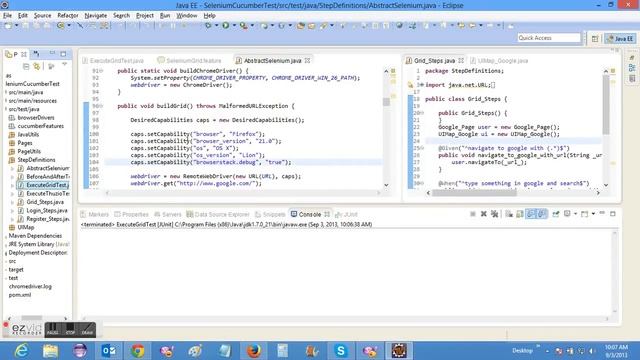Click the second view tab beside Package Explorer

click(x=36, y=54)
